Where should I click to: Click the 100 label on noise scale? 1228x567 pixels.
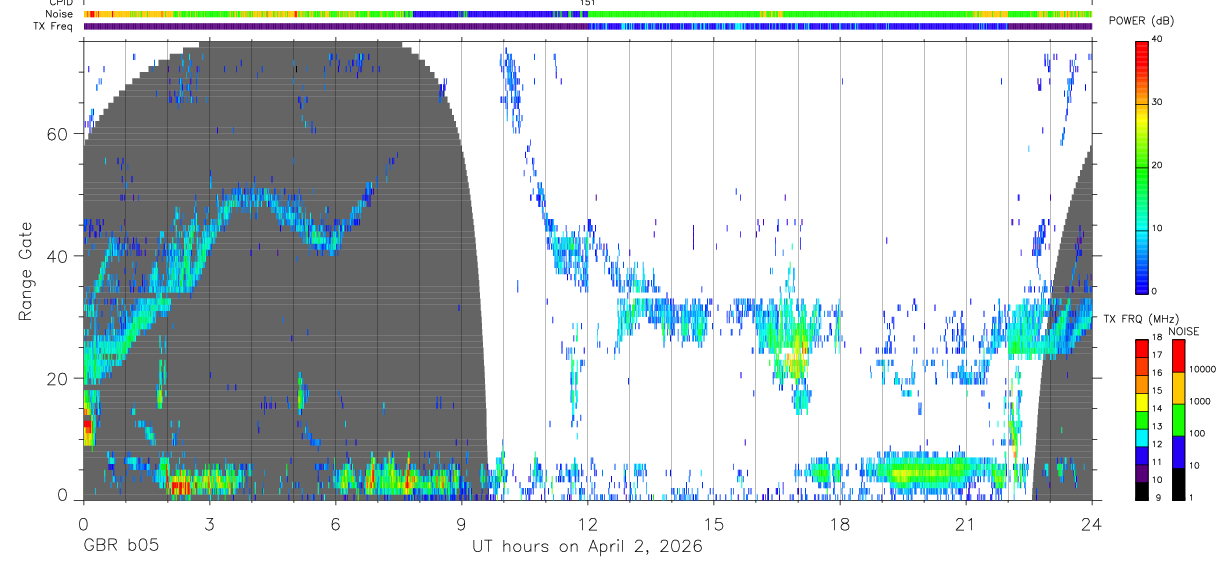click(1196, 434)
